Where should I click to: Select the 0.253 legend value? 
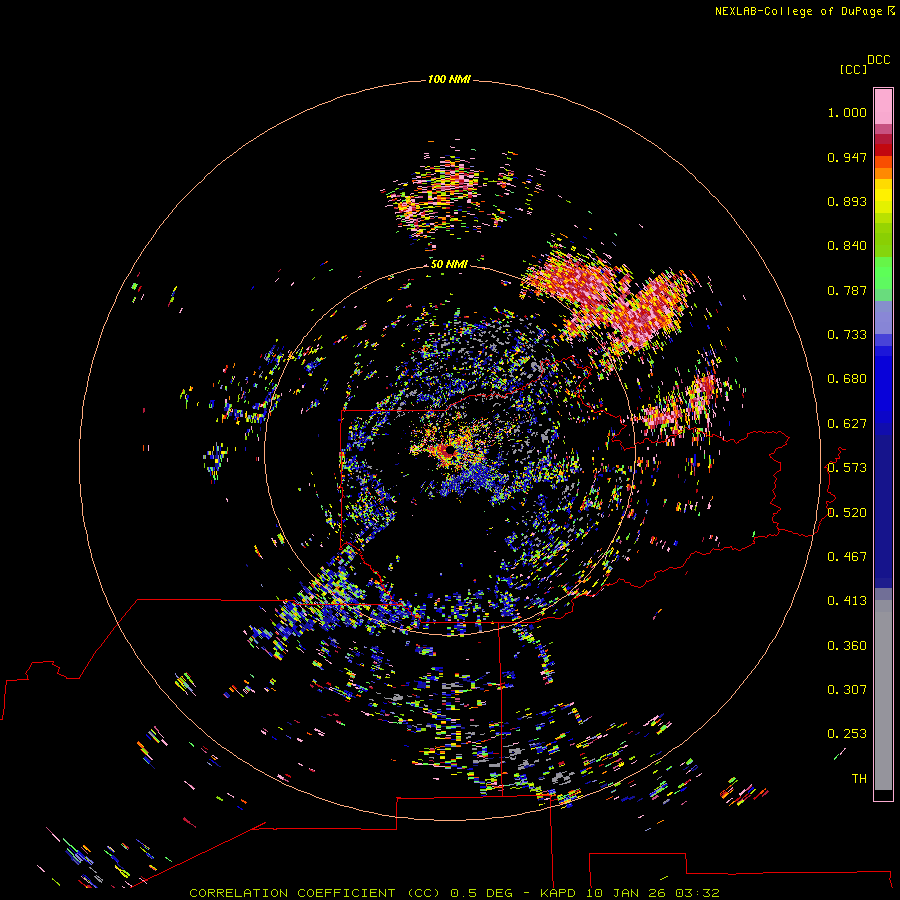(x=847, y=734)
